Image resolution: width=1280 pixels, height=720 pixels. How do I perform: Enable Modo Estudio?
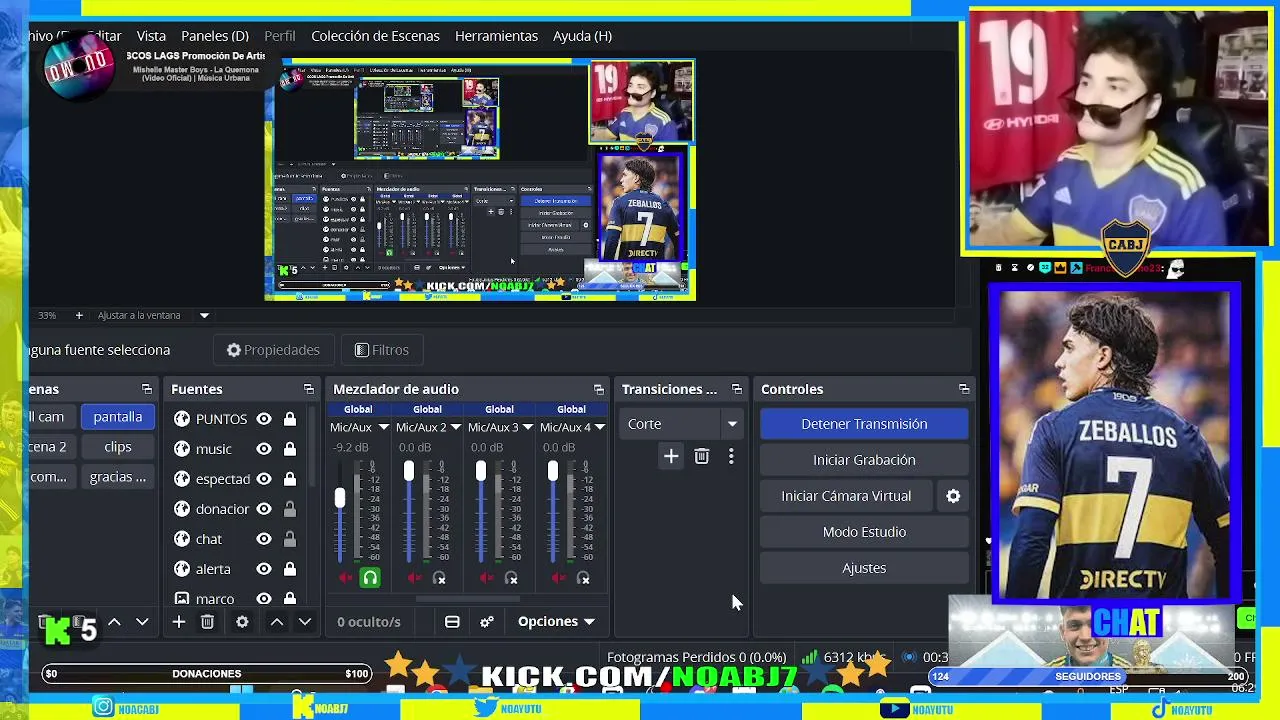click(864, 532)
